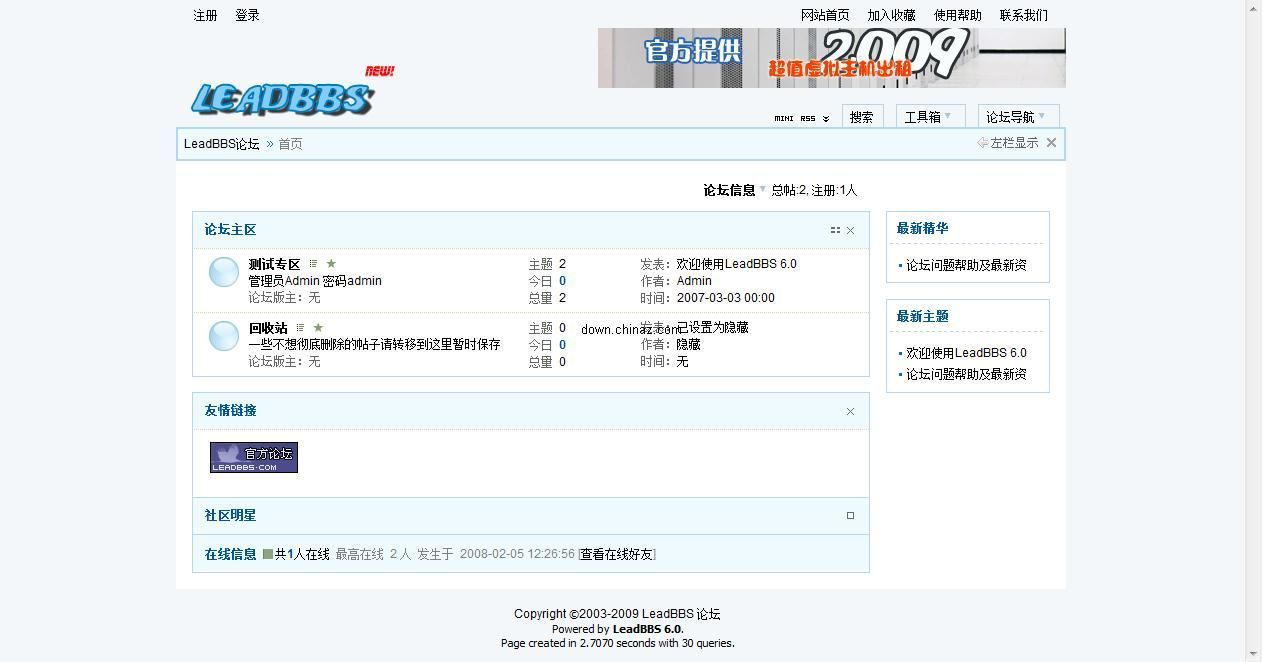Click 查看在线好友 link
The image size is (1263, 662).
tap(617, 554)
